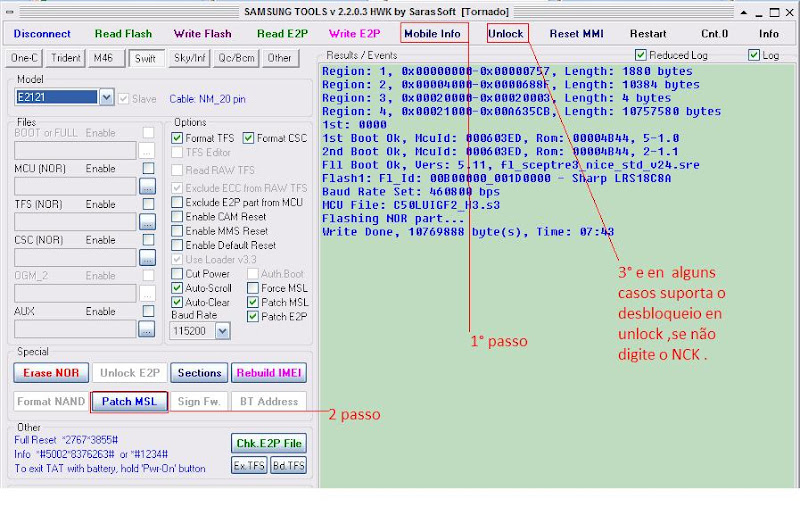
Task: Click the title bar menu icon at left
Action: point(10,12)
